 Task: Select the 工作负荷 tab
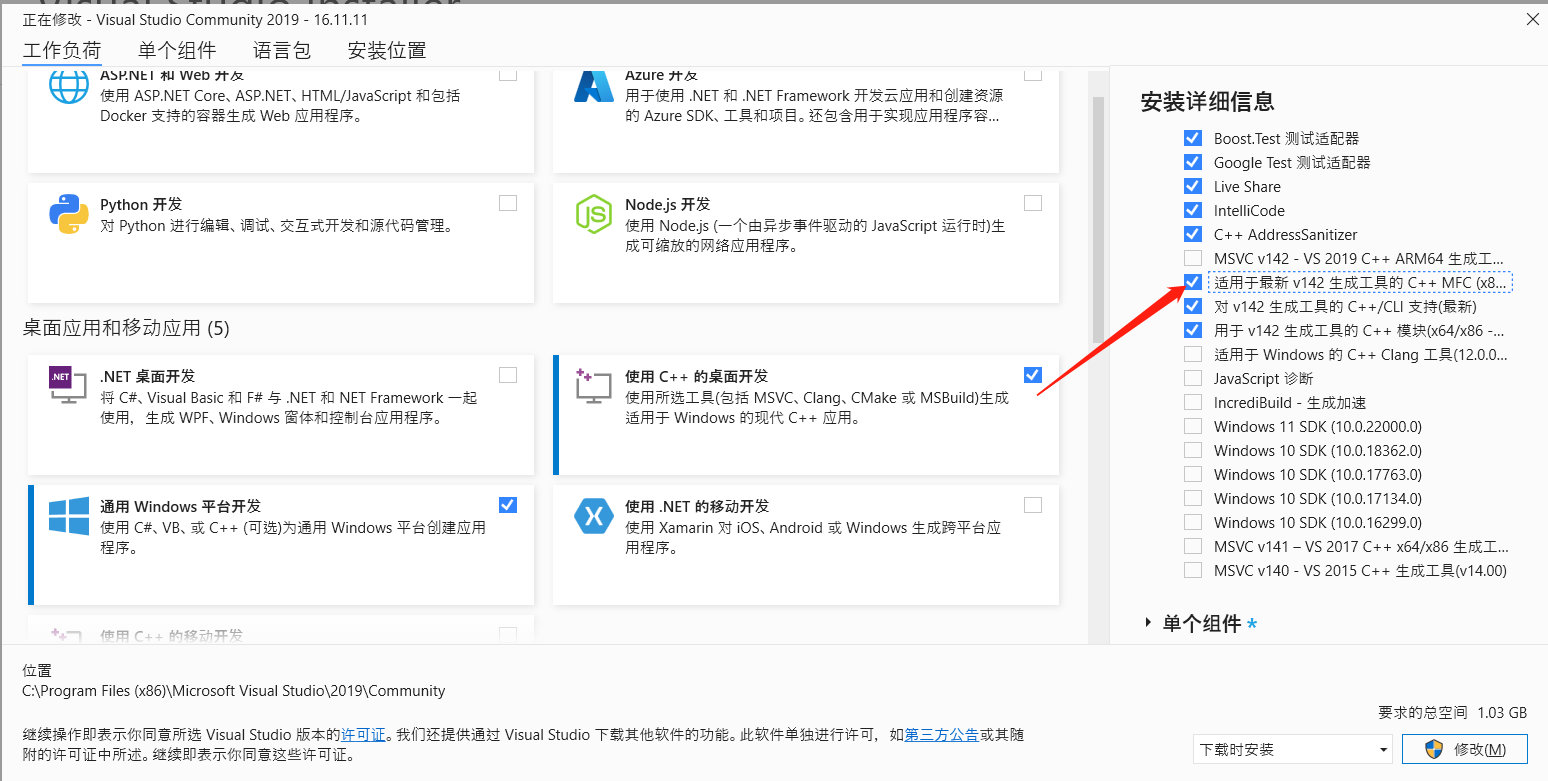coord(62,51)
